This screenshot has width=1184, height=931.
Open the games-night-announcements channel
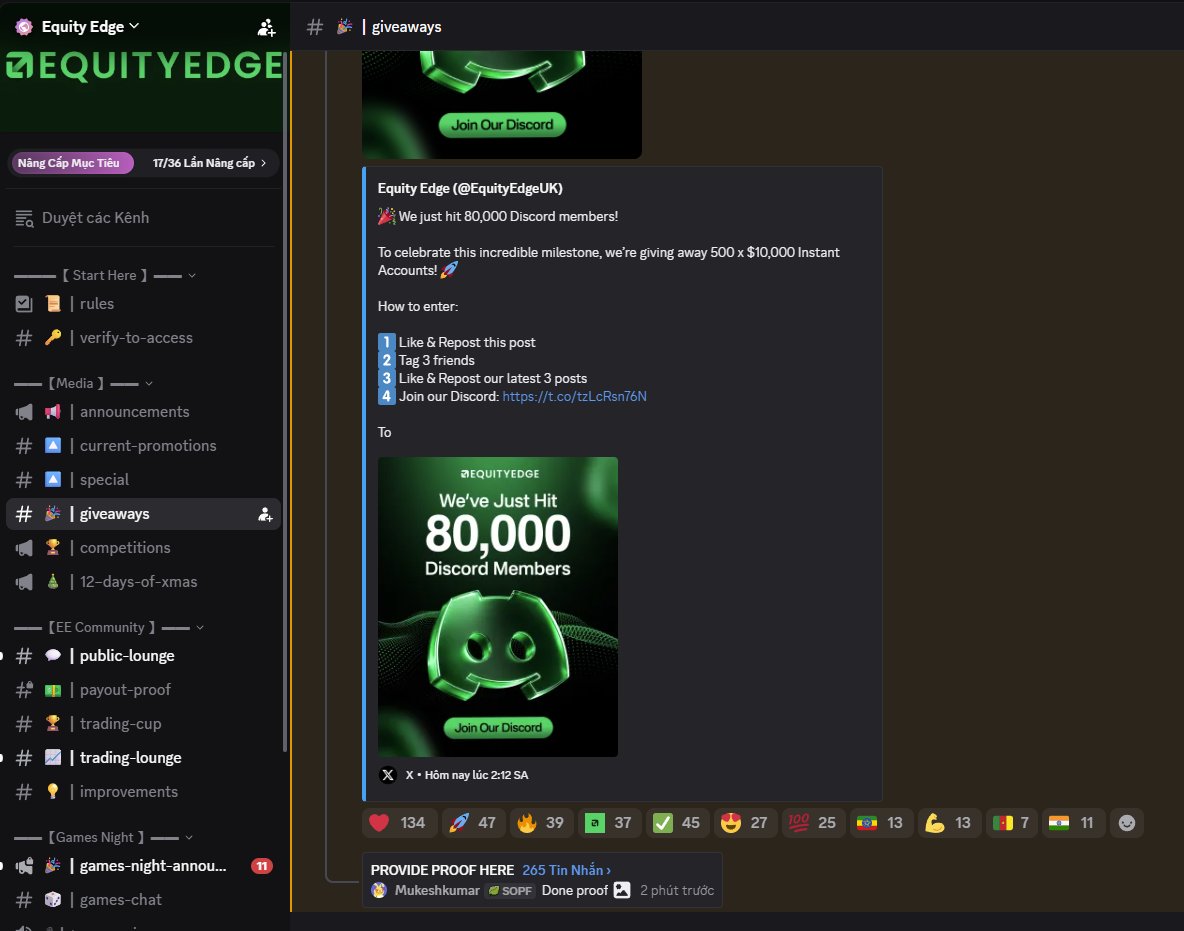(x=143, y=865)
